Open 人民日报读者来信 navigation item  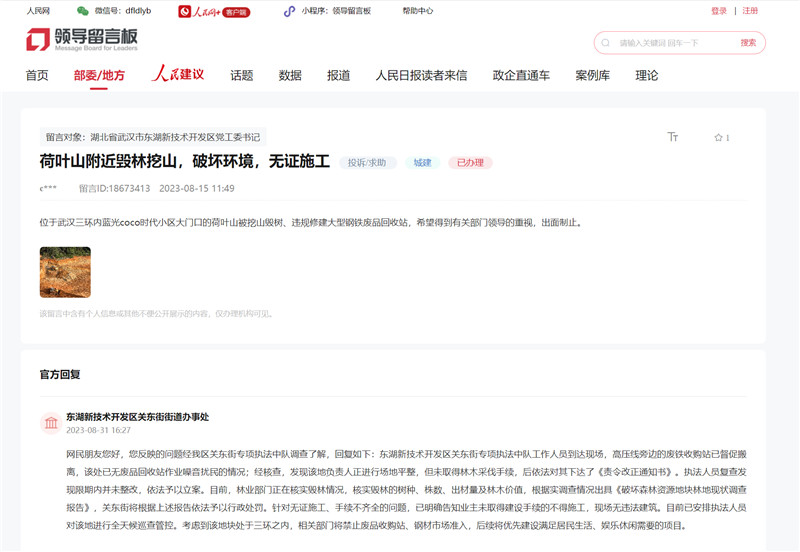point(421,76)
